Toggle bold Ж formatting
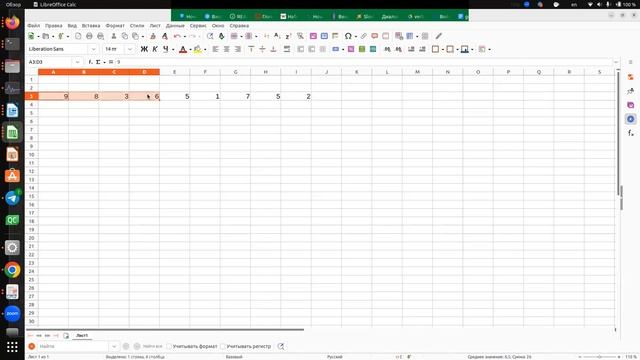Image resolution: width=640 pixels, height=360 pixels. 144,49
